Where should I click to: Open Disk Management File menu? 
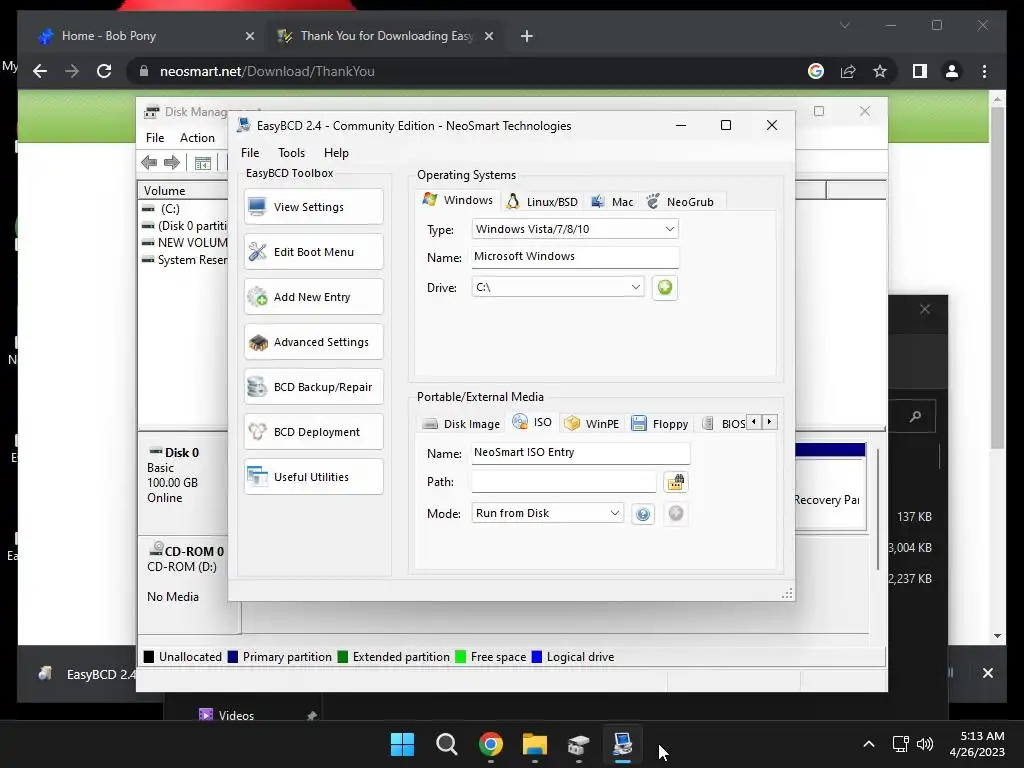click(155, 138)
